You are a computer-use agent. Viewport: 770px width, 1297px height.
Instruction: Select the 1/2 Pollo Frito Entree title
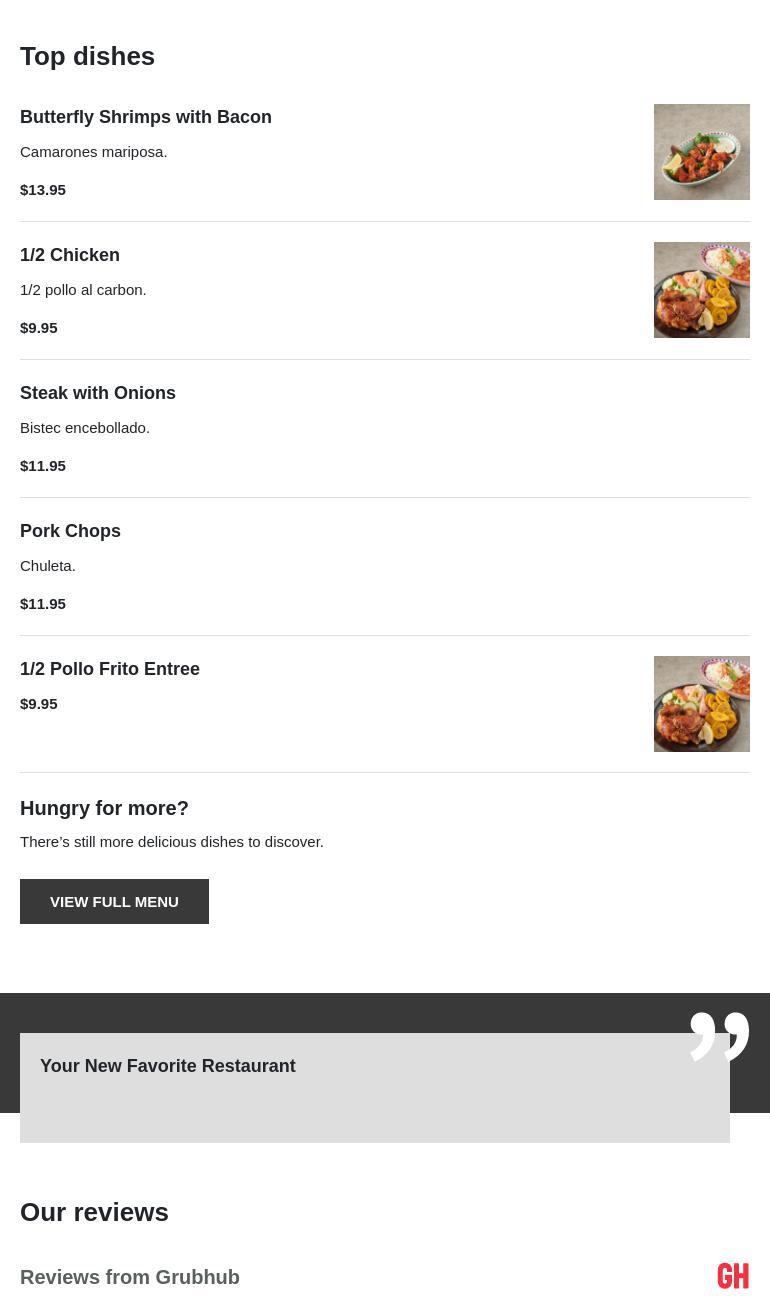click(110, 669)
